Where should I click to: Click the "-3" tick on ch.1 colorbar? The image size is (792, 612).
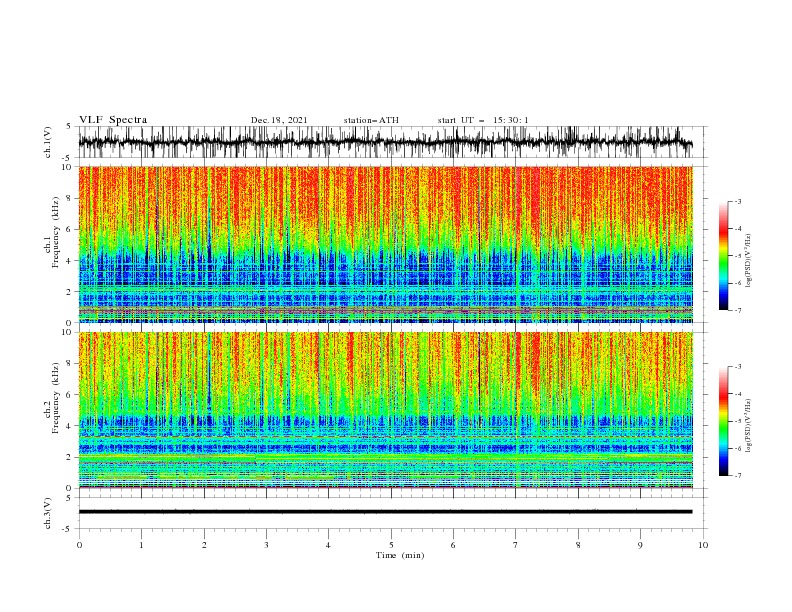(x=737, y=201)
